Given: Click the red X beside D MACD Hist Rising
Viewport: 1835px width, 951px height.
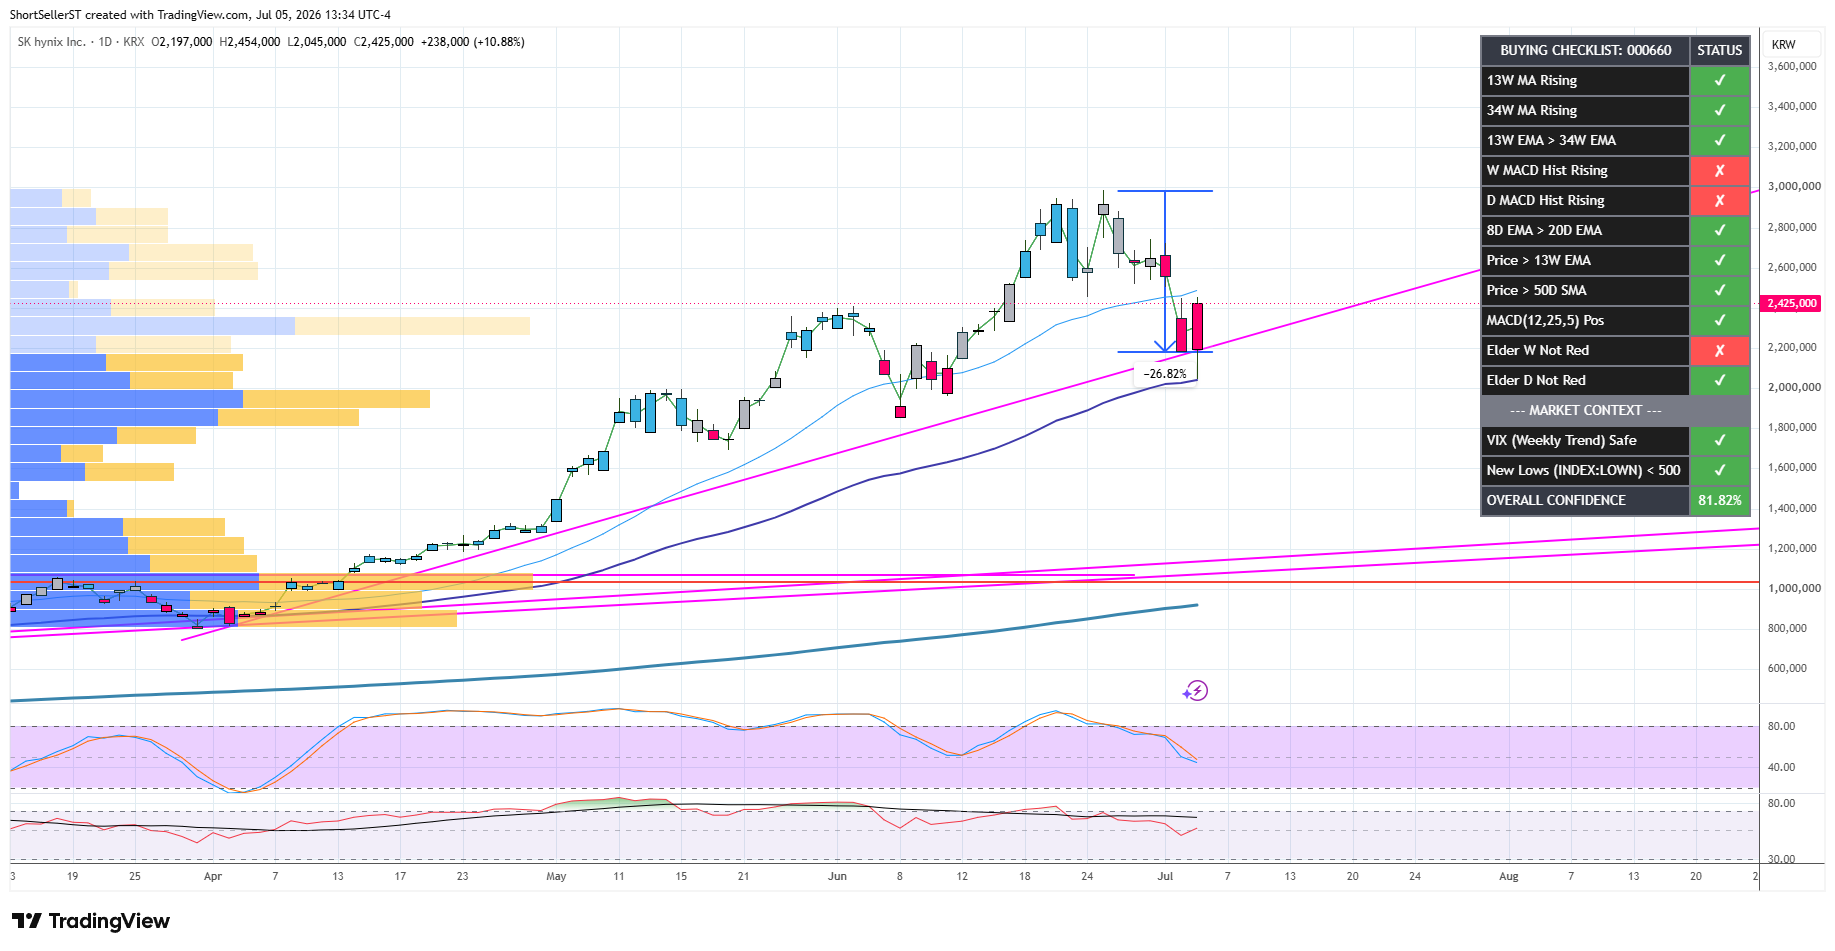Looking at the screenshot, I should coord(1720,200).
